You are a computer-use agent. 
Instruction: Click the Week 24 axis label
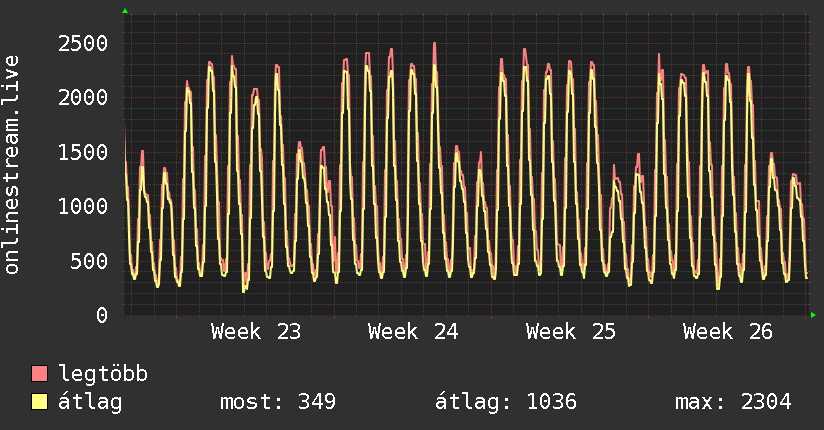413,332
